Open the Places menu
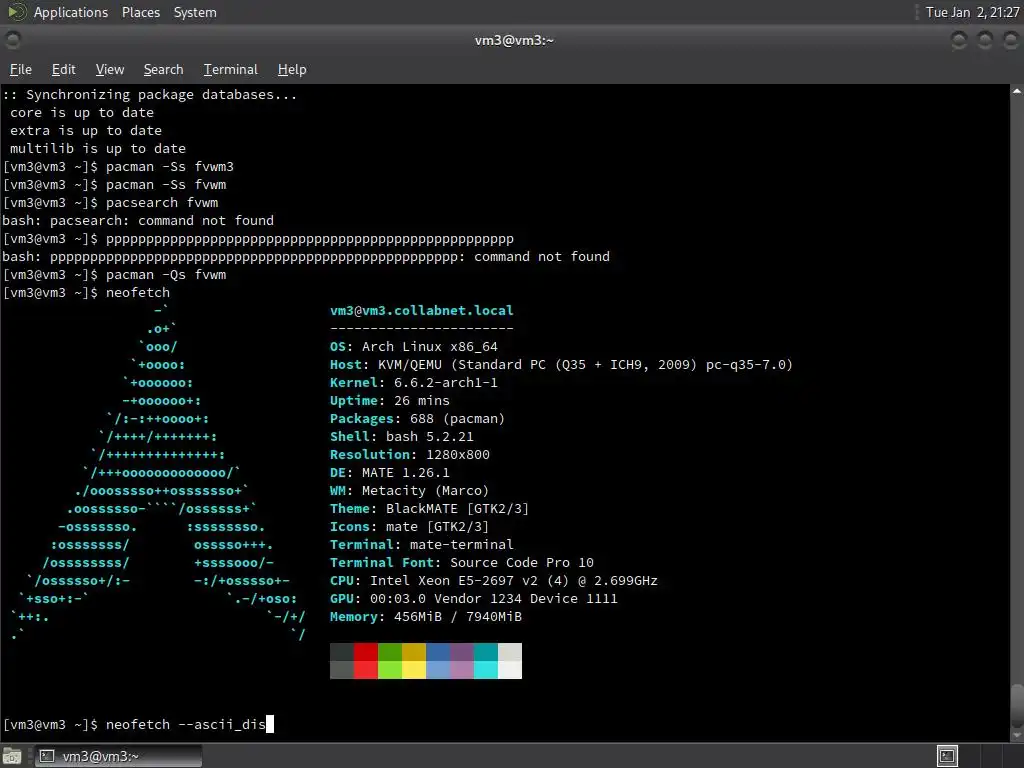Screen dimensions: 1024x768 pyautogui.click(x=140, y=12)
